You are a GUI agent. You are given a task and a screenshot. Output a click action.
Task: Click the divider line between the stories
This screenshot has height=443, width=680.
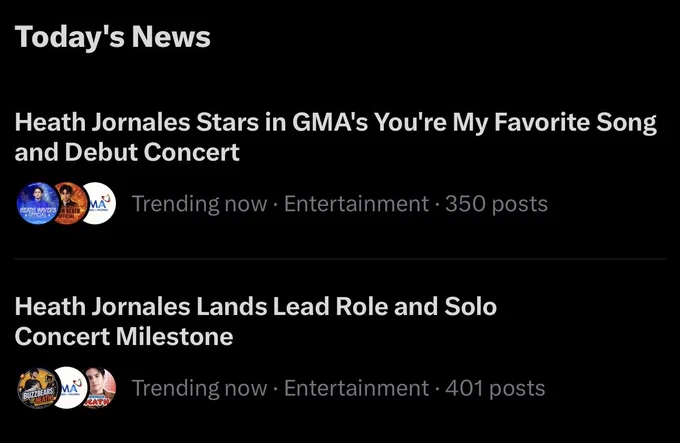(x=340, y=259)
